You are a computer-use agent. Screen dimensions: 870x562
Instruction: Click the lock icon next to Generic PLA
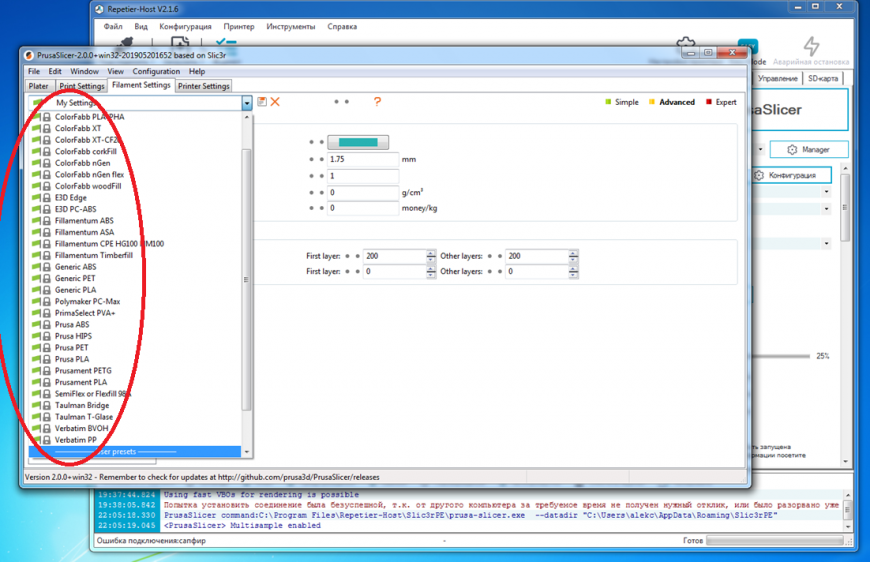pos(47,290)
